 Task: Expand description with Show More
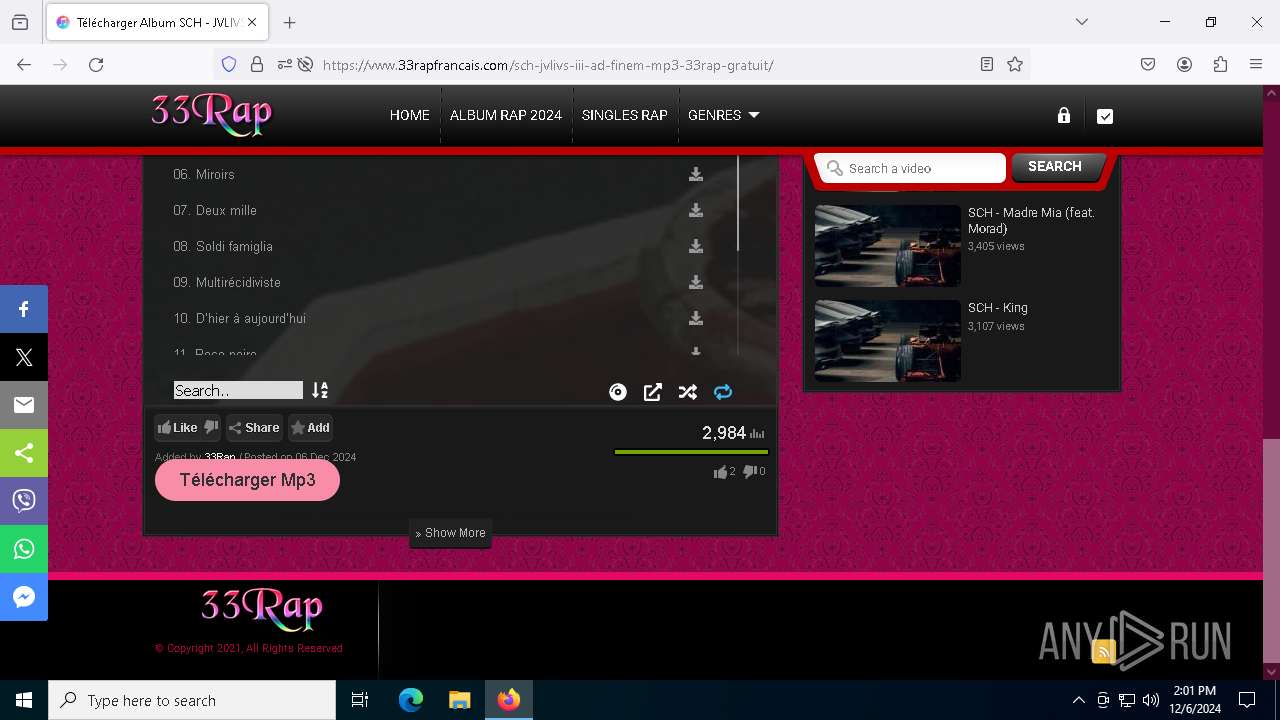pyautogui.click(x=450, y=533)
